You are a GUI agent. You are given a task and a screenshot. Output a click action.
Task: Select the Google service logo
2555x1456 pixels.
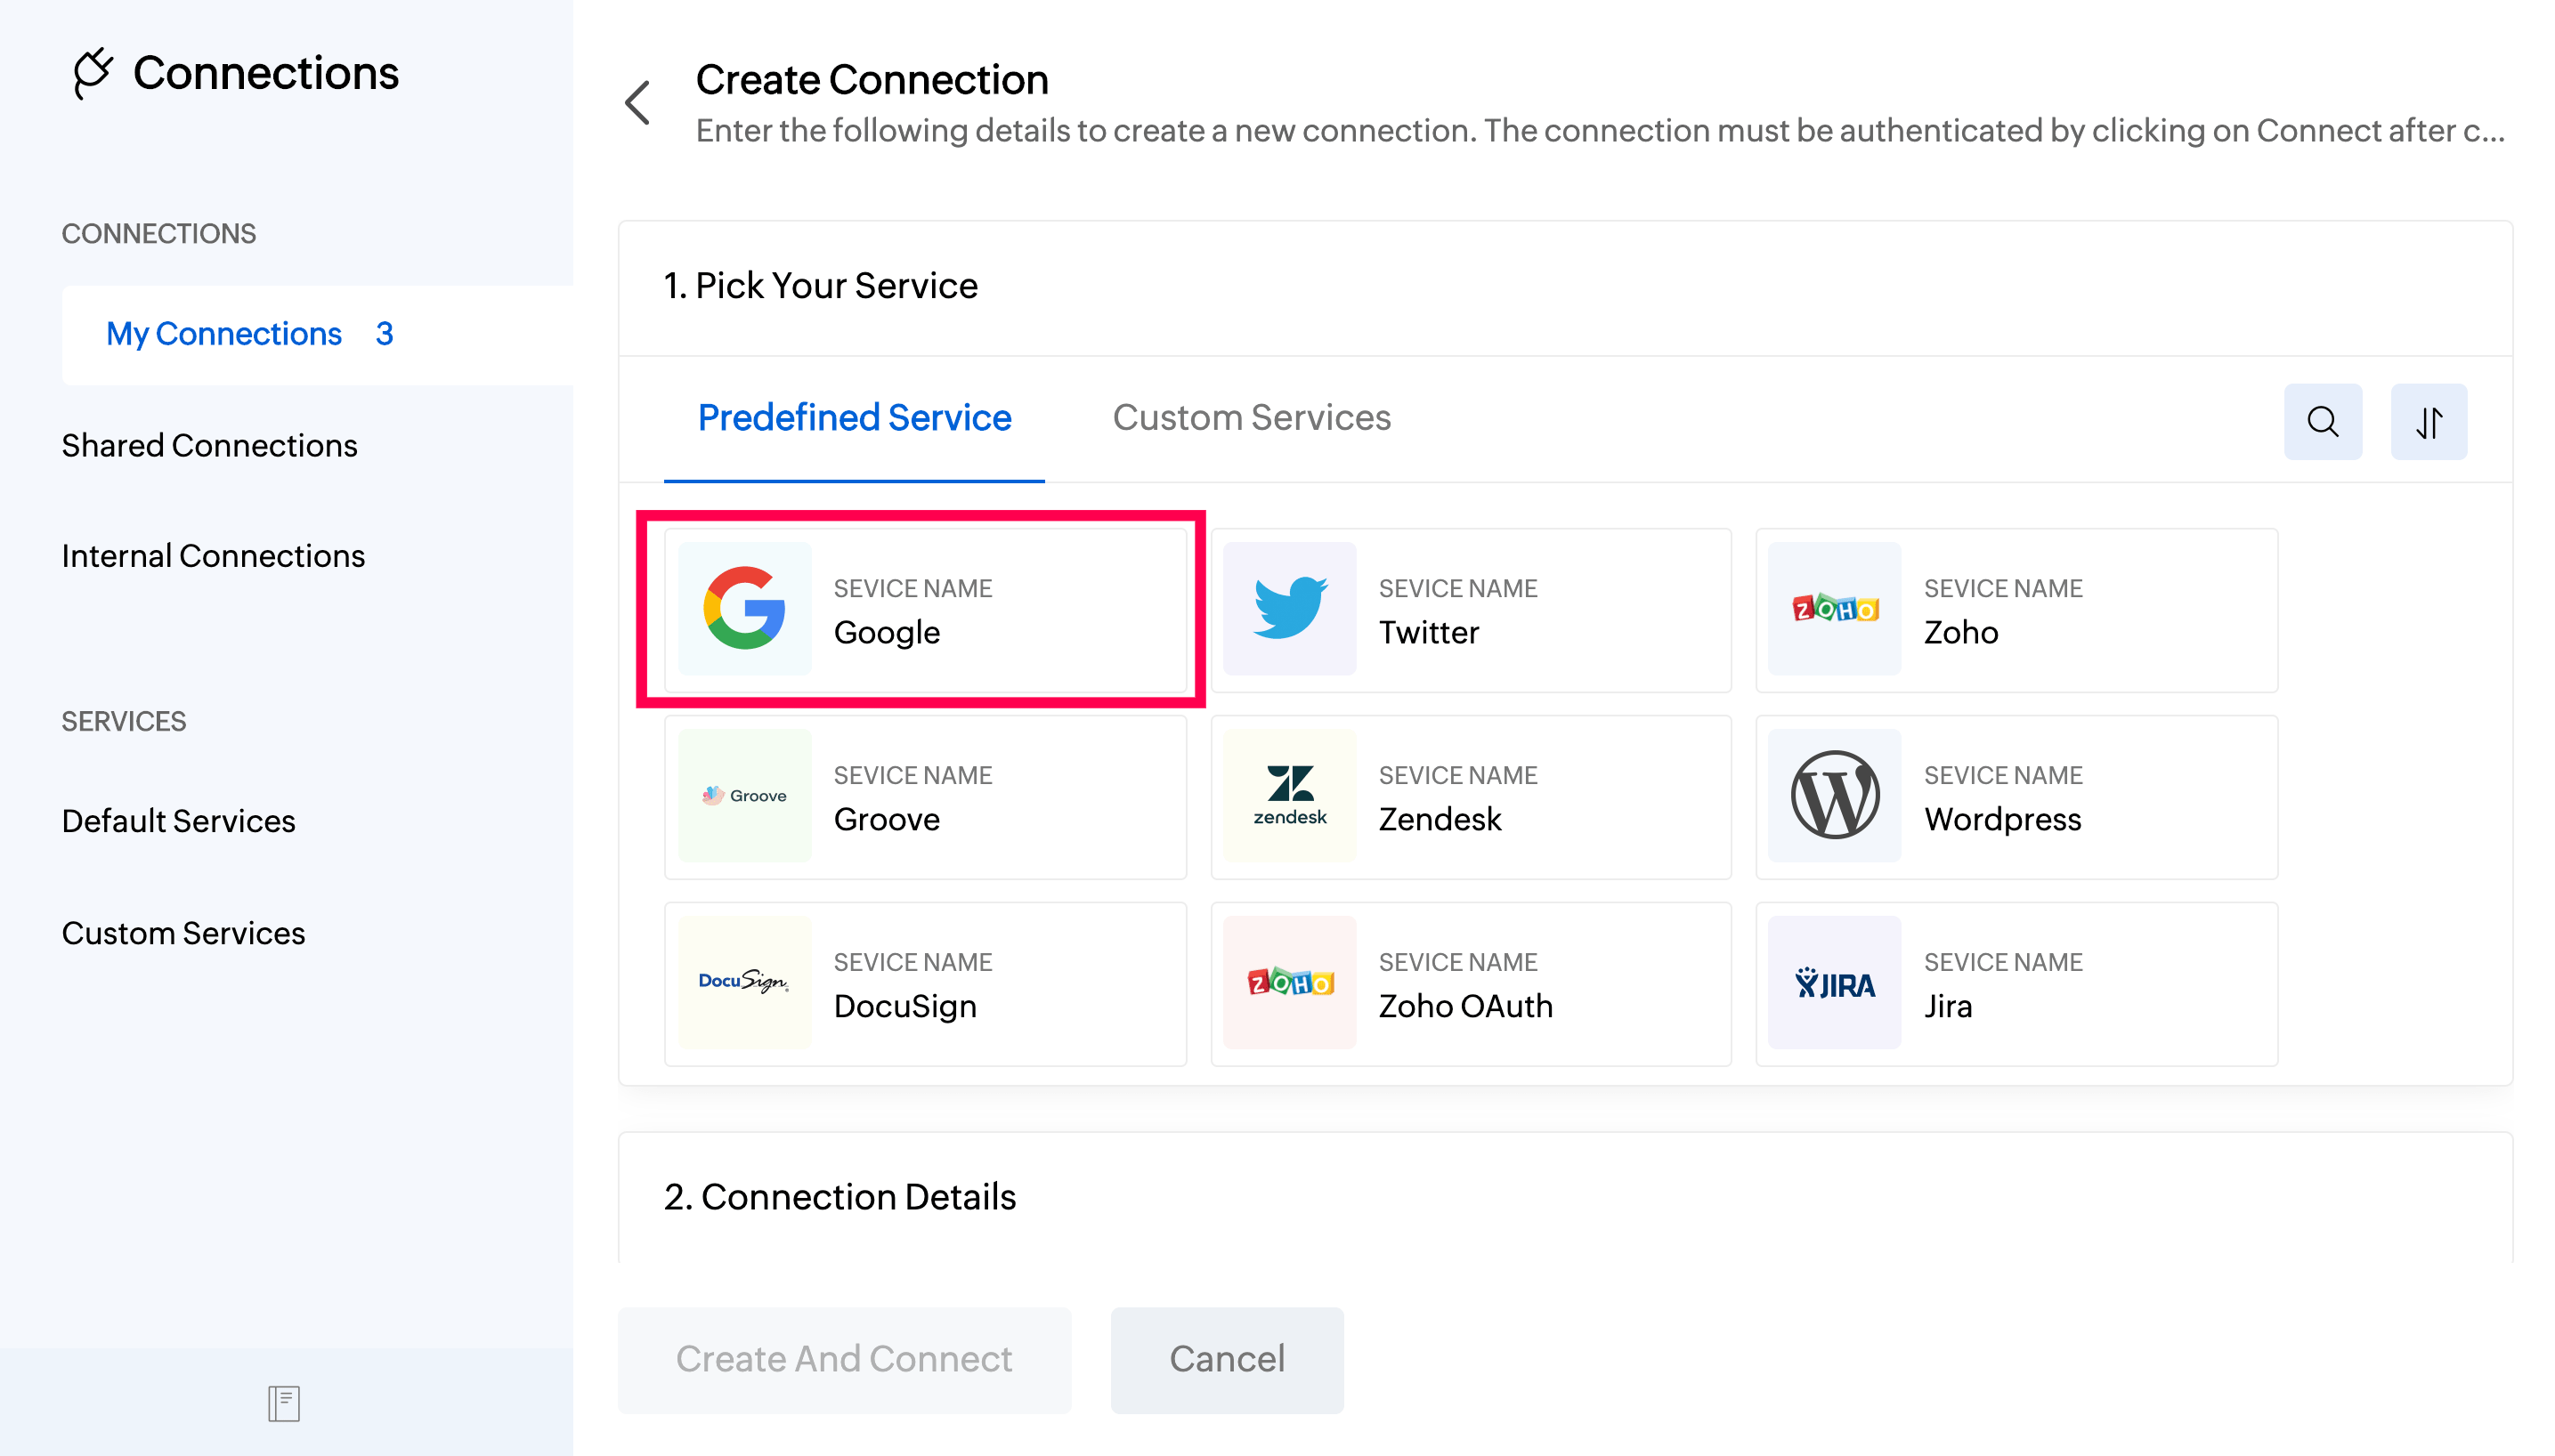point(744,608)
